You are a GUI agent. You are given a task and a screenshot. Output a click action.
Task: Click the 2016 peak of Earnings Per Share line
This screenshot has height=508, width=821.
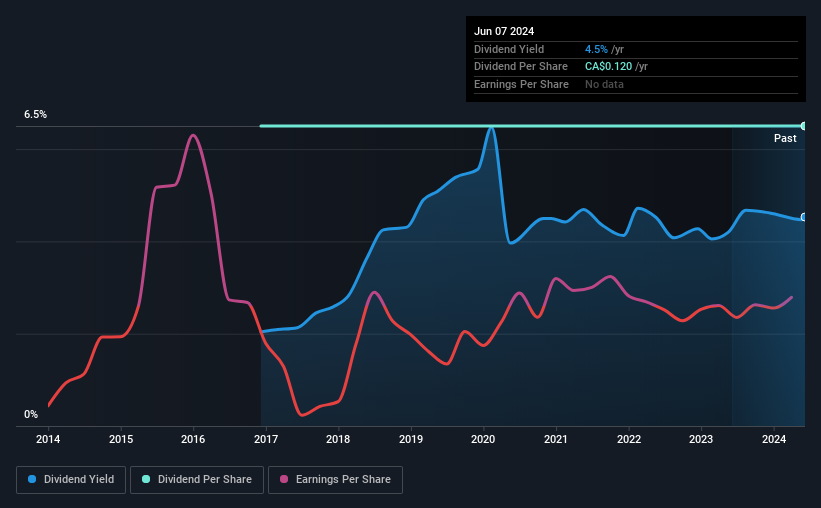pyautogui.click(x=193, y=135)
